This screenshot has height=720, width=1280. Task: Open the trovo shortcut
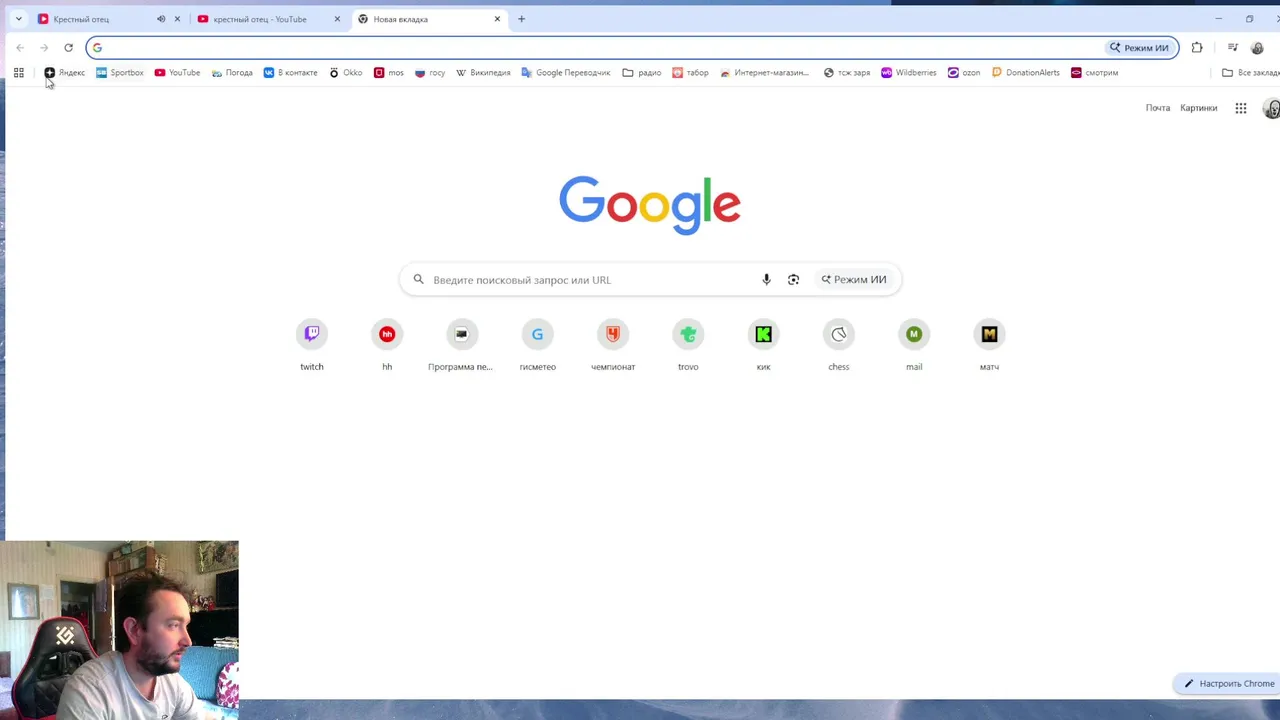688,344
